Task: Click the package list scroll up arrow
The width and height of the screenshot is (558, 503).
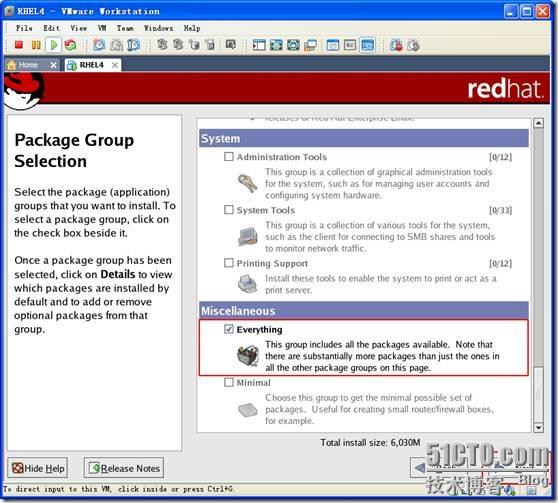Action: click(x=538, y=124)
